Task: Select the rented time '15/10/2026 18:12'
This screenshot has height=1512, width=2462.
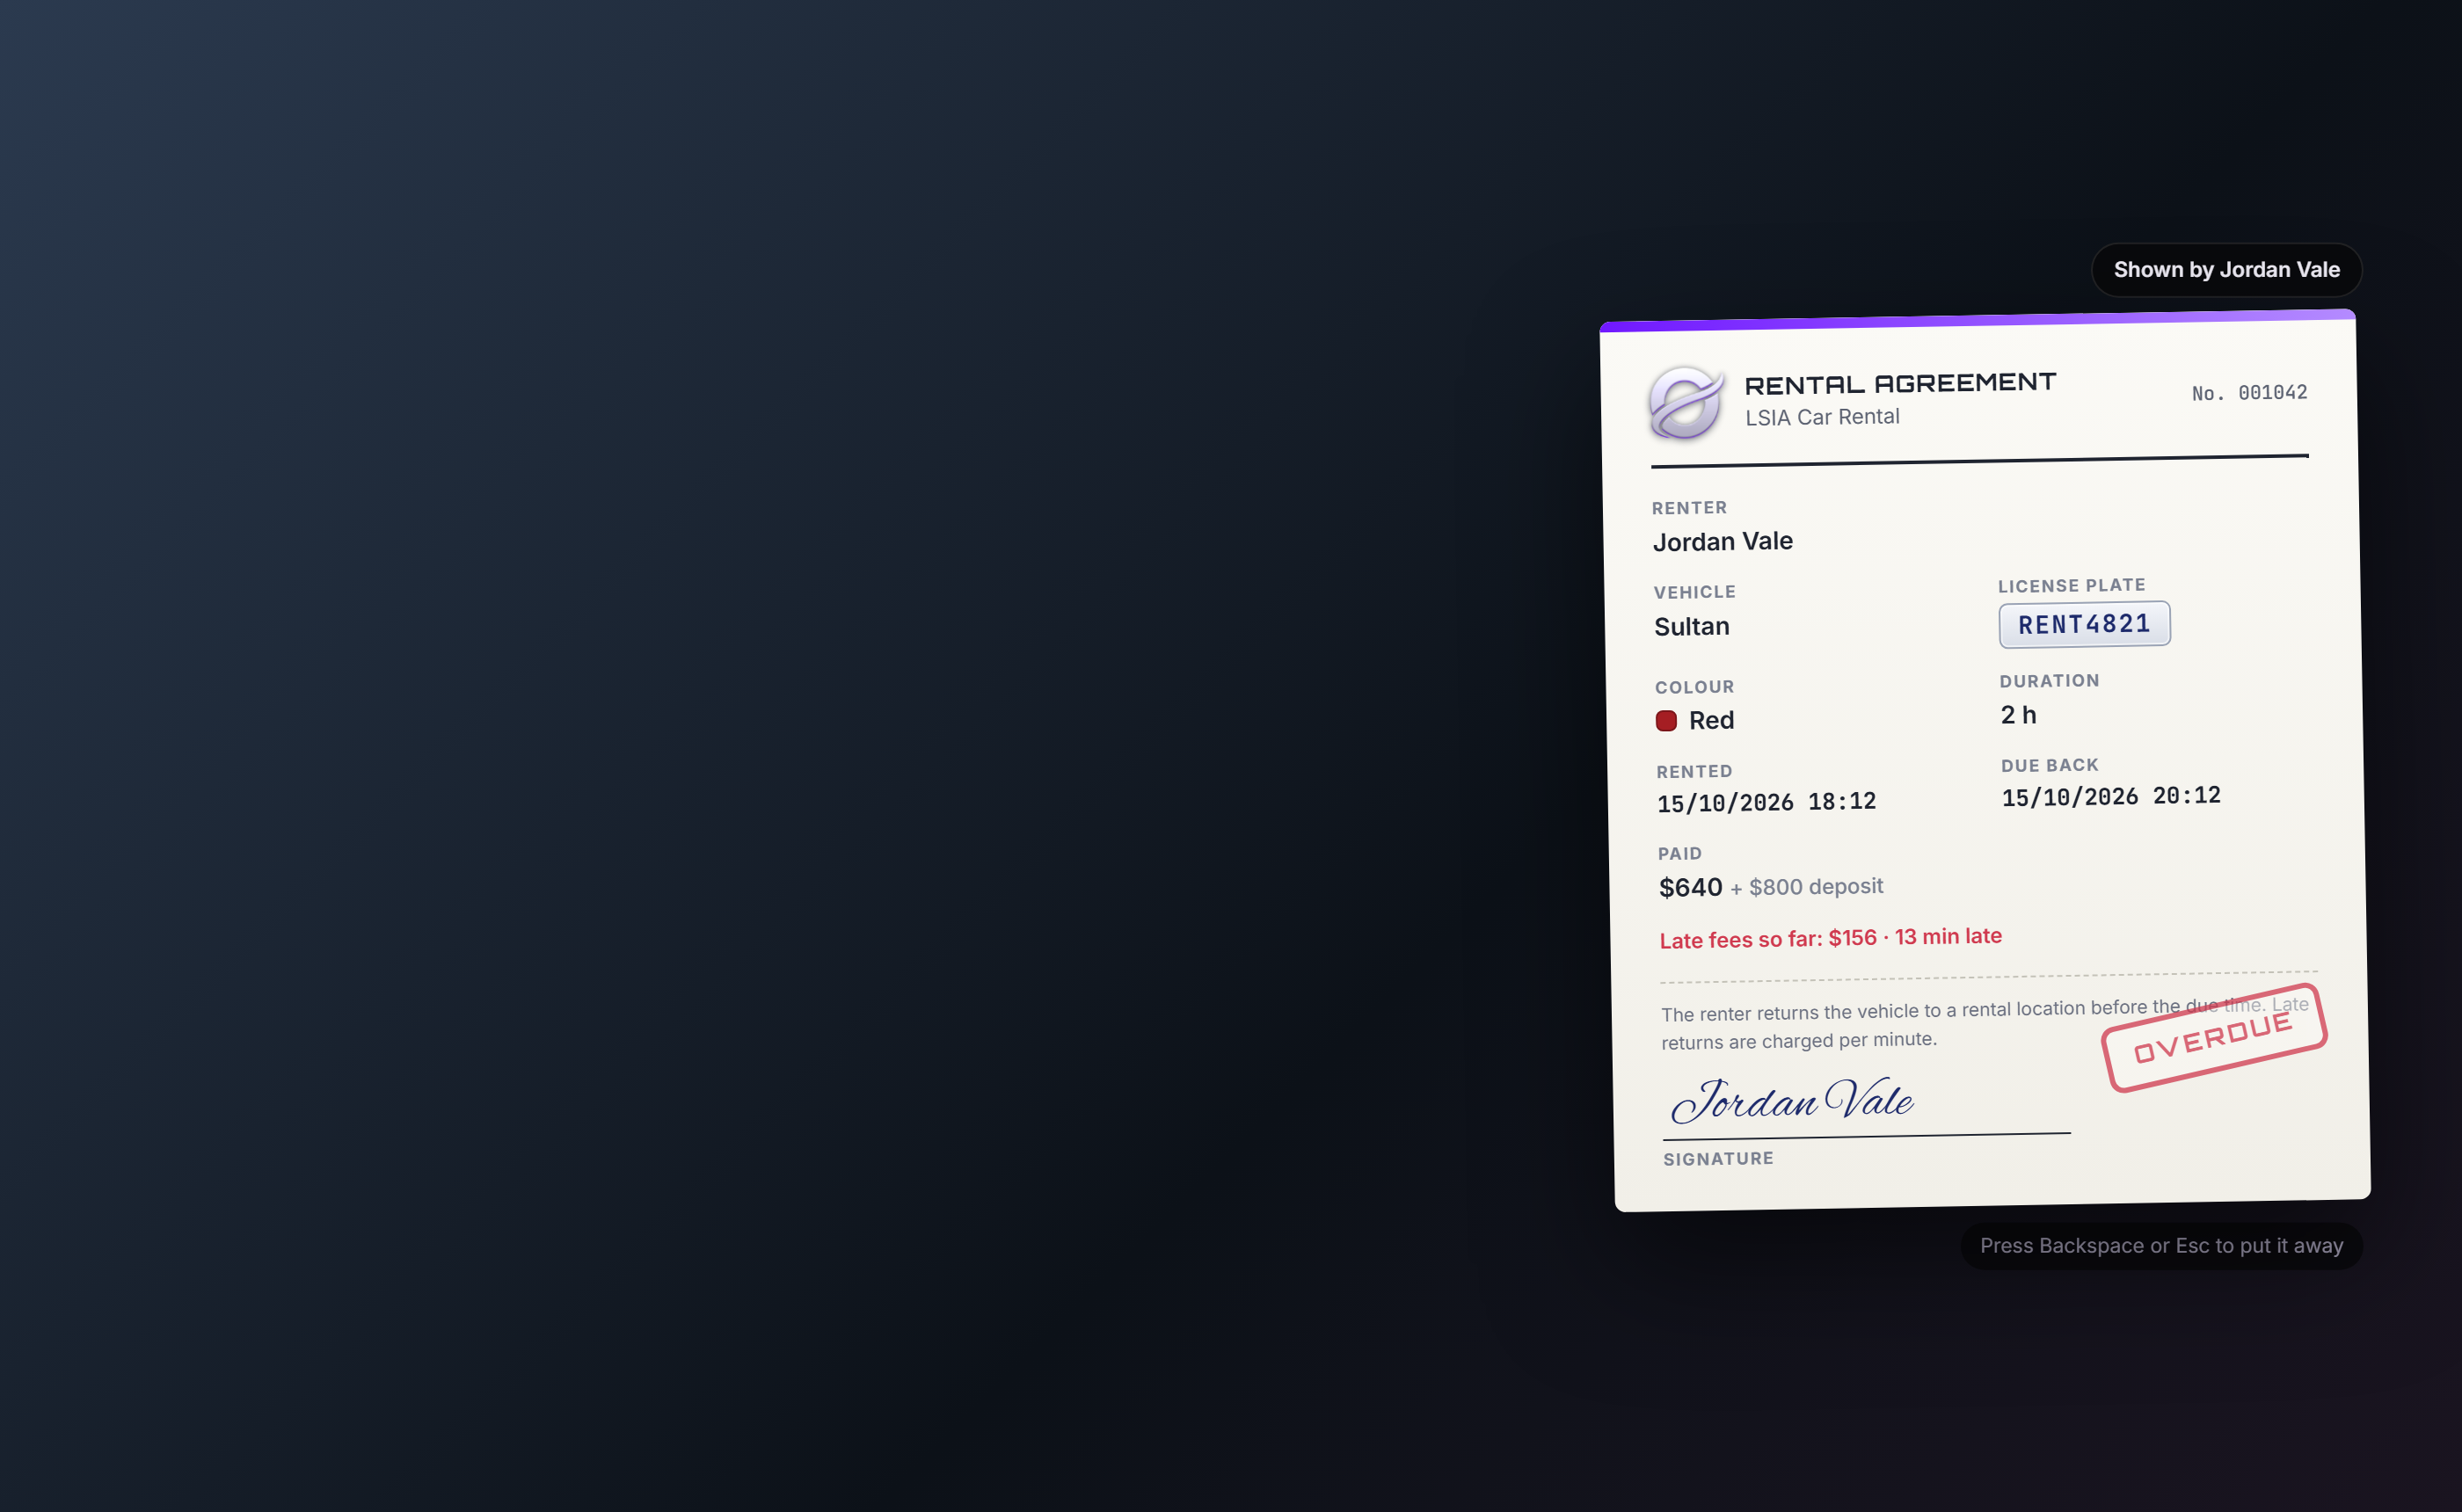Action: 1766,802
